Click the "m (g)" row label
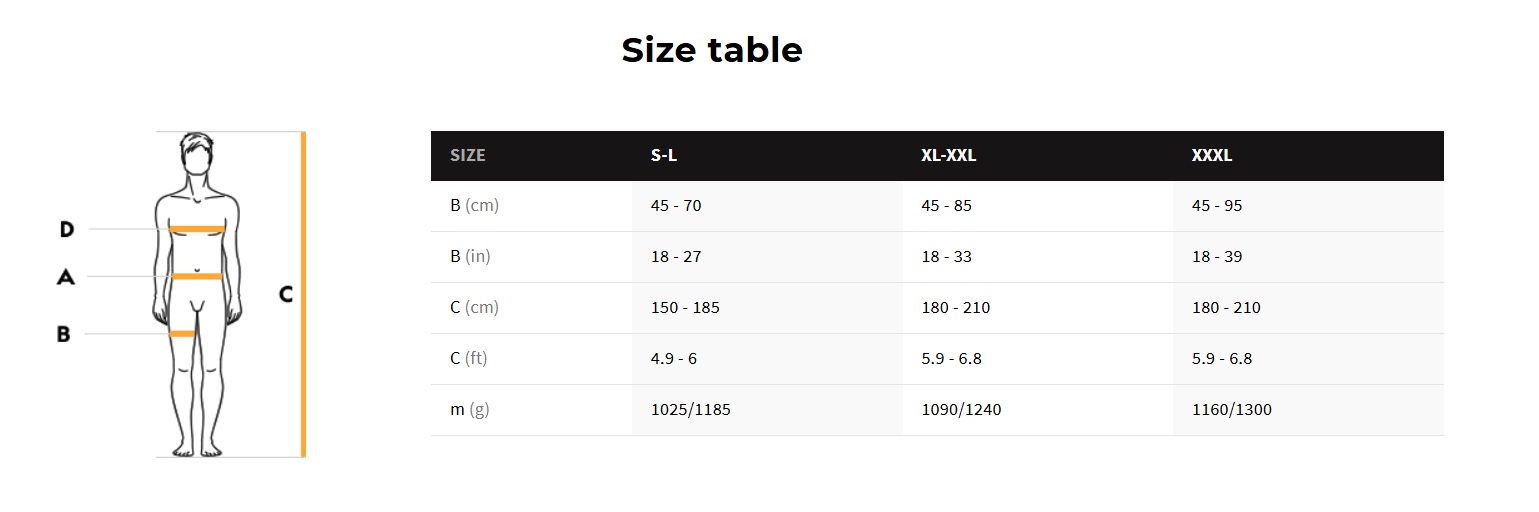This screenshot has height=512, width=1539. click(x=470, y=409)
